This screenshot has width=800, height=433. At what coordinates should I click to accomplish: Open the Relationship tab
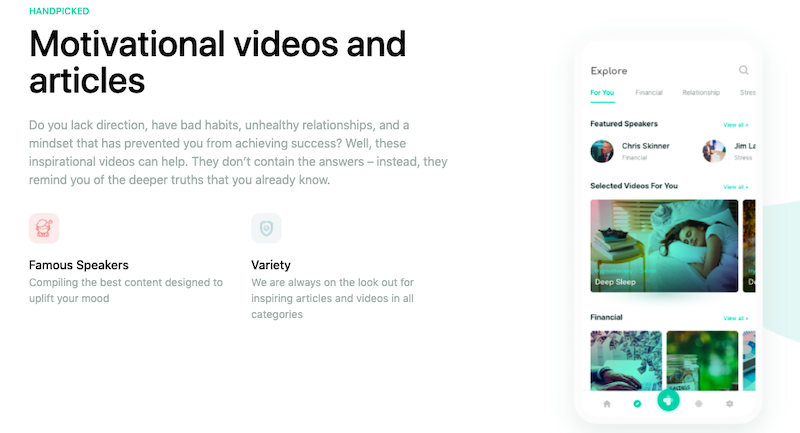(701, 93)
